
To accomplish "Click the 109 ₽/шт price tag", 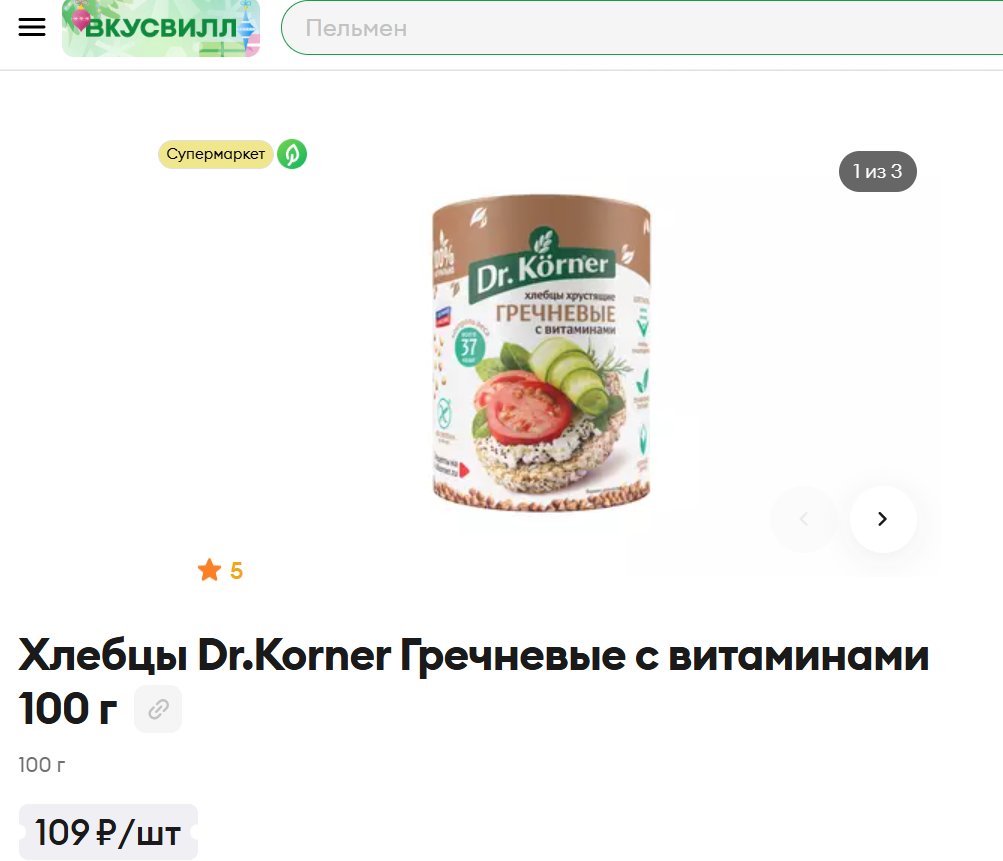I will pyautogui.click(x=108, y=832).
